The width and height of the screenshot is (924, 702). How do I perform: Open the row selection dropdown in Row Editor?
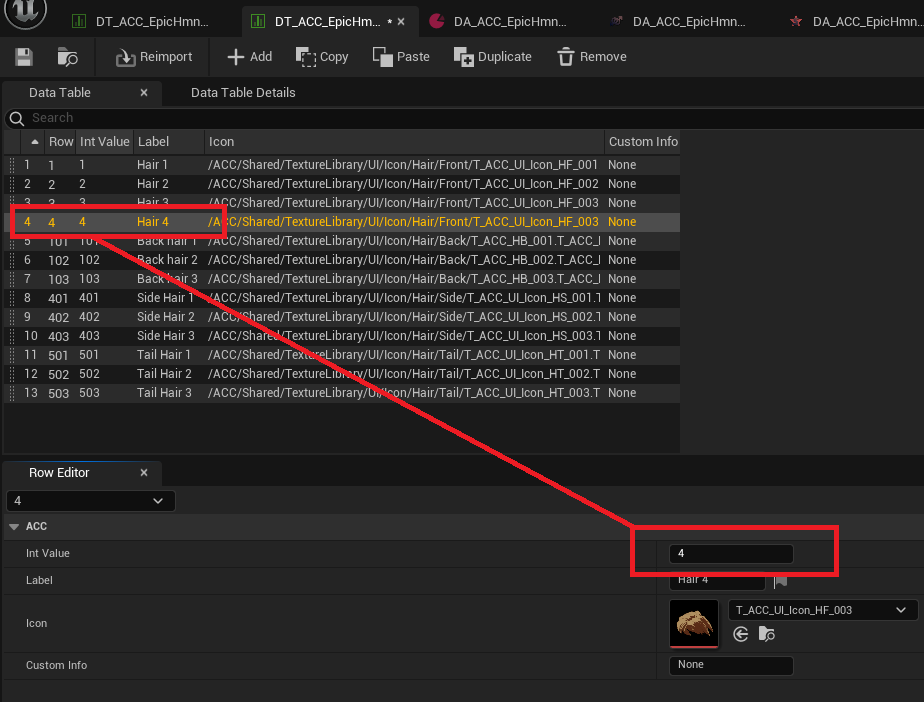tap(157, 500)
